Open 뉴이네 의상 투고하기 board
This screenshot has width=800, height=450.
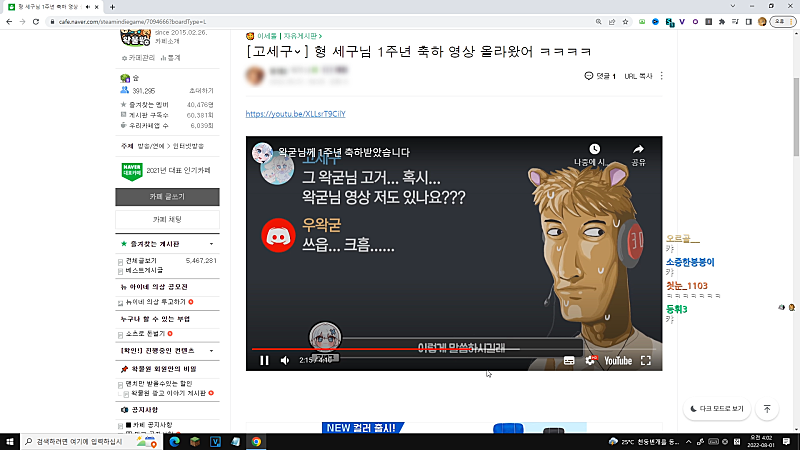click(156, 302)
